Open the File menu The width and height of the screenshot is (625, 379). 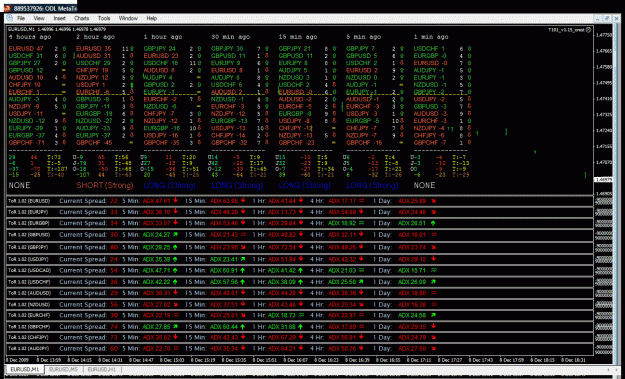pyautogui.click(x=21, y=18)
